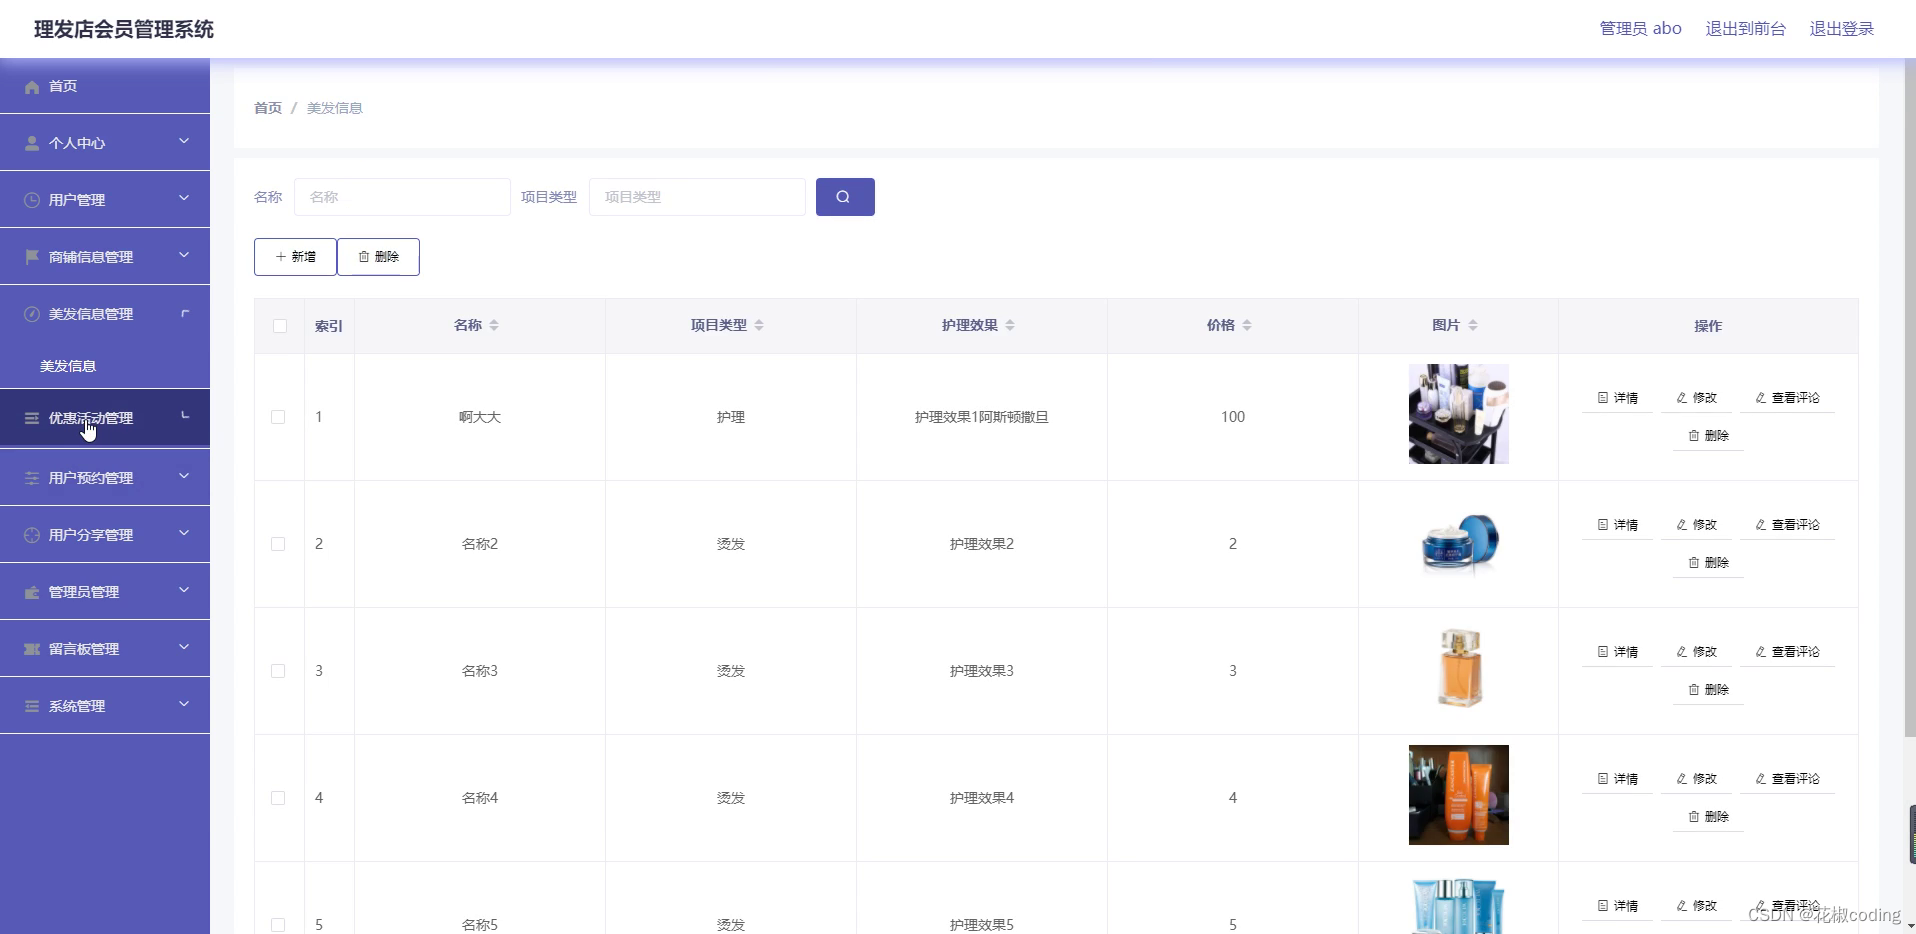Image resolution: width=1916 pixels, height=934 pixels.
Task: Click the globe icon of 用户分享管理
Action: click(x=32, y=535)
